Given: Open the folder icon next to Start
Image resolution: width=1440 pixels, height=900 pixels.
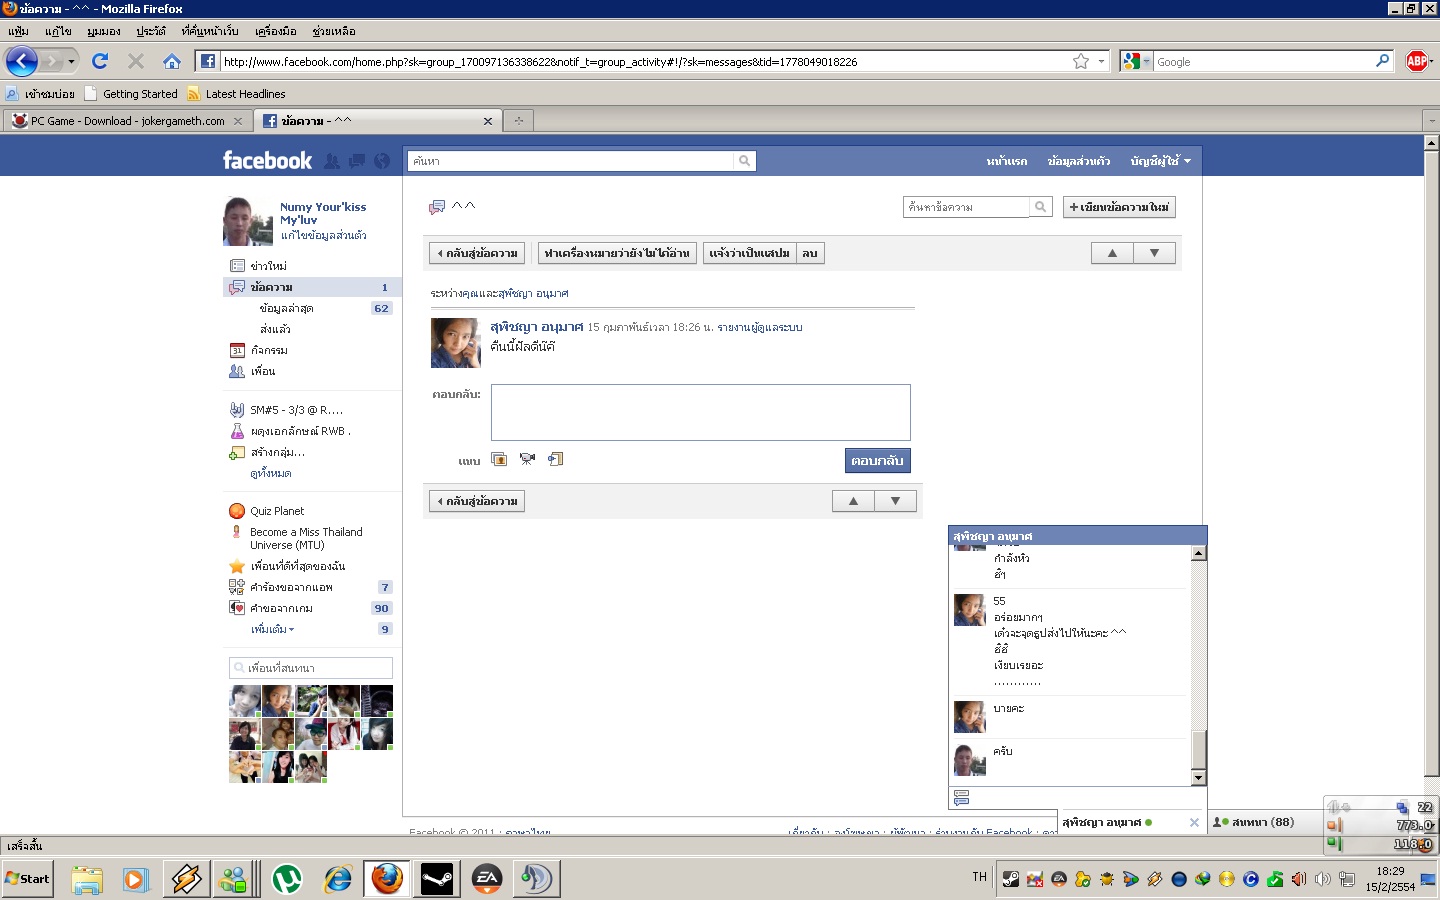Looking at the screenshot, I should tap(87, 880).
